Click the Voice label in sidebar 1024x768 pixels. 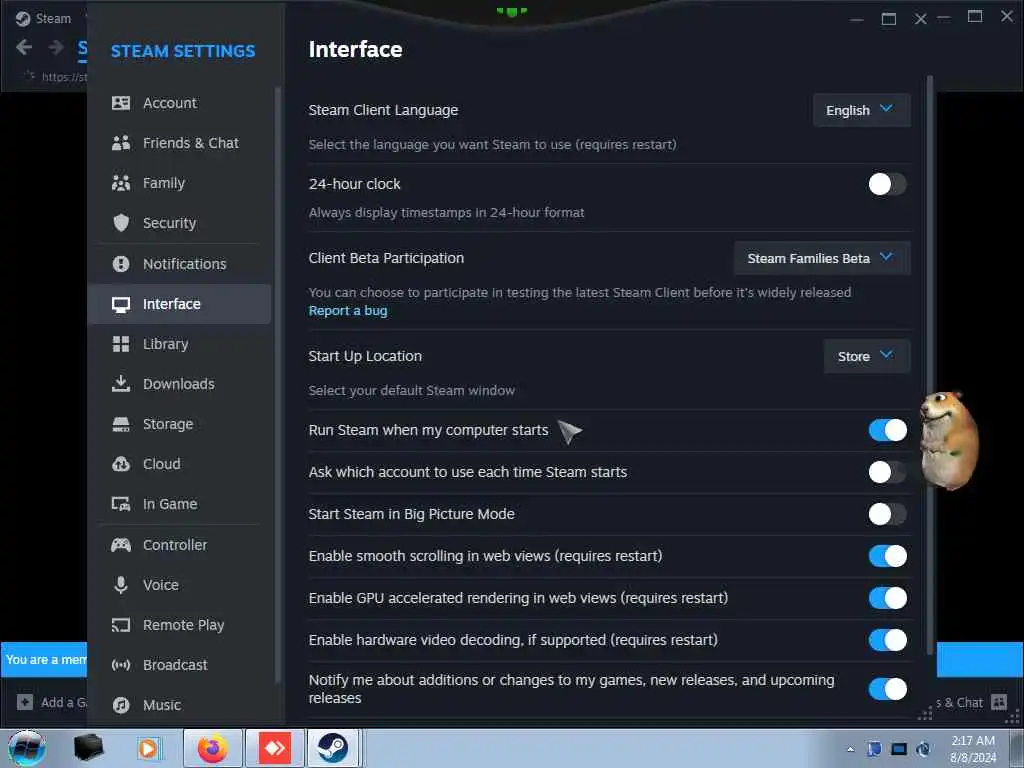pyautogui.click(x=161, y=584)
